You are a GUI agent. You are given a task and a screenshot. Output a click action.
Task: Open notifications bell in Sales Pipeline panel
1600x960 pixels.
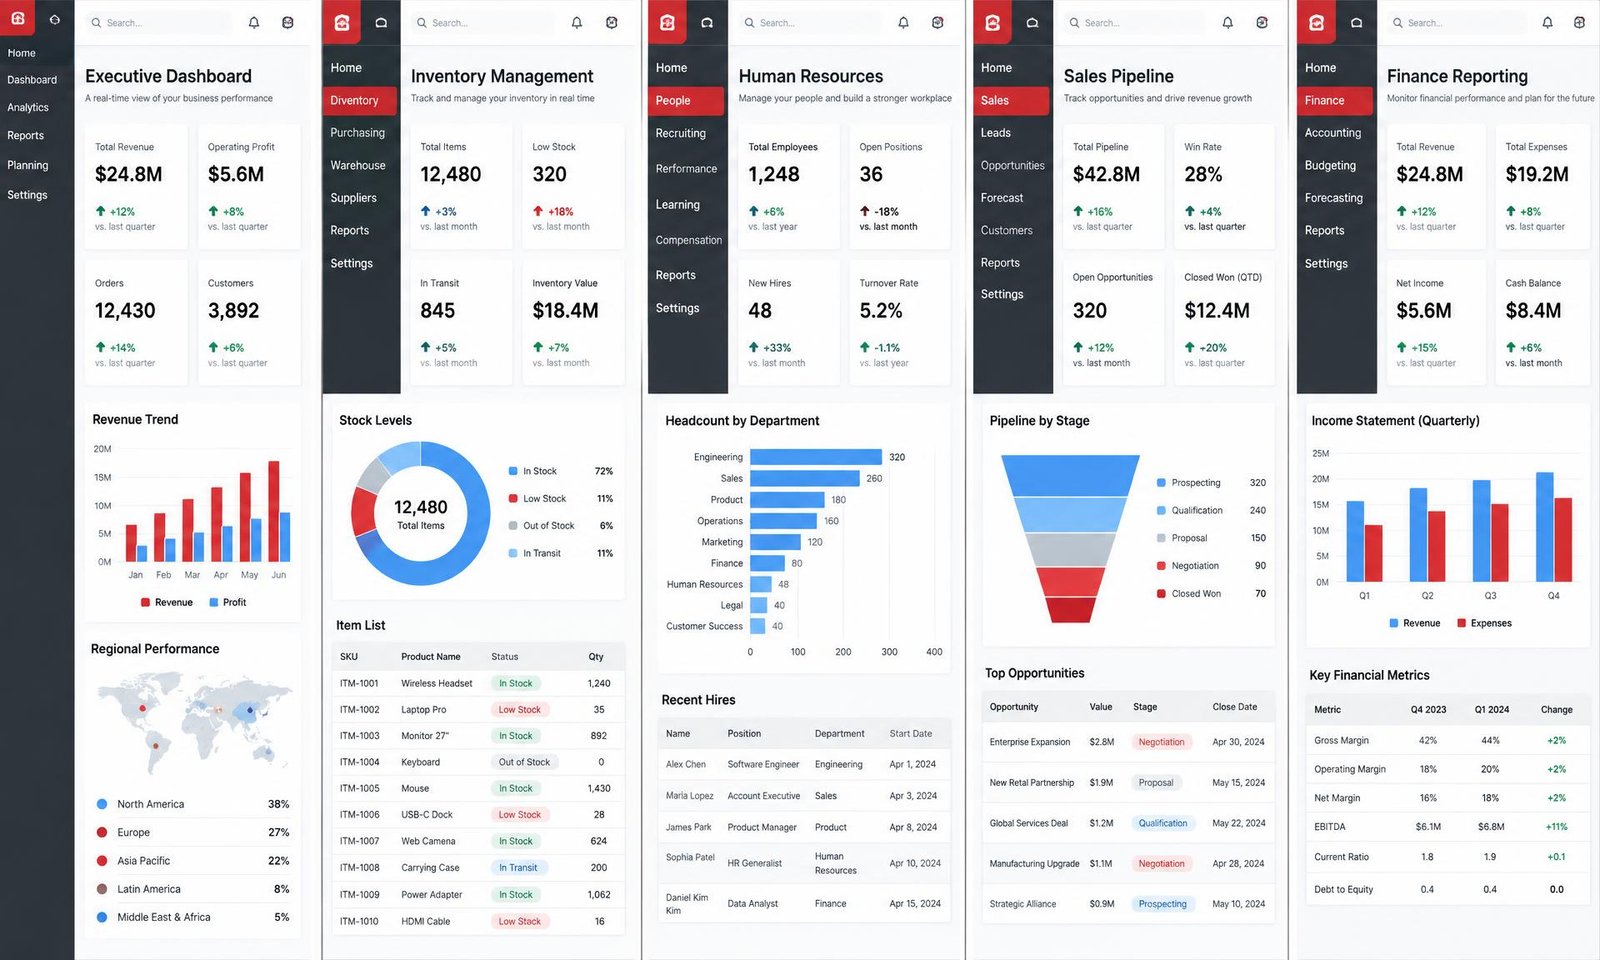(1228, 22)
